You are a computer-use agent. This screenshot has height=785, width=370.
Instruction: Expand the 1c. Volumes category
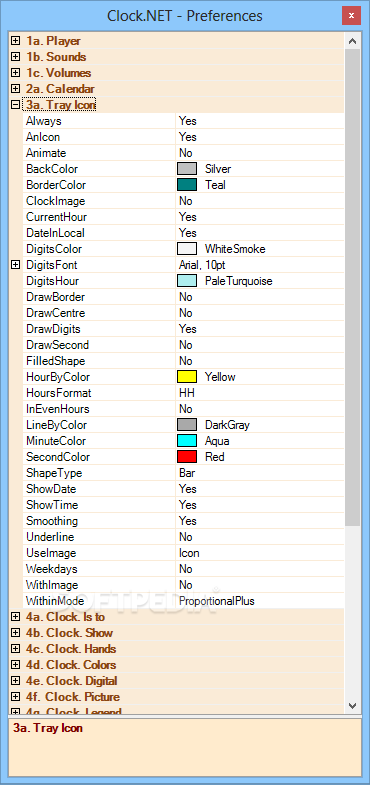pyautogui.click(x=16, y=73)
